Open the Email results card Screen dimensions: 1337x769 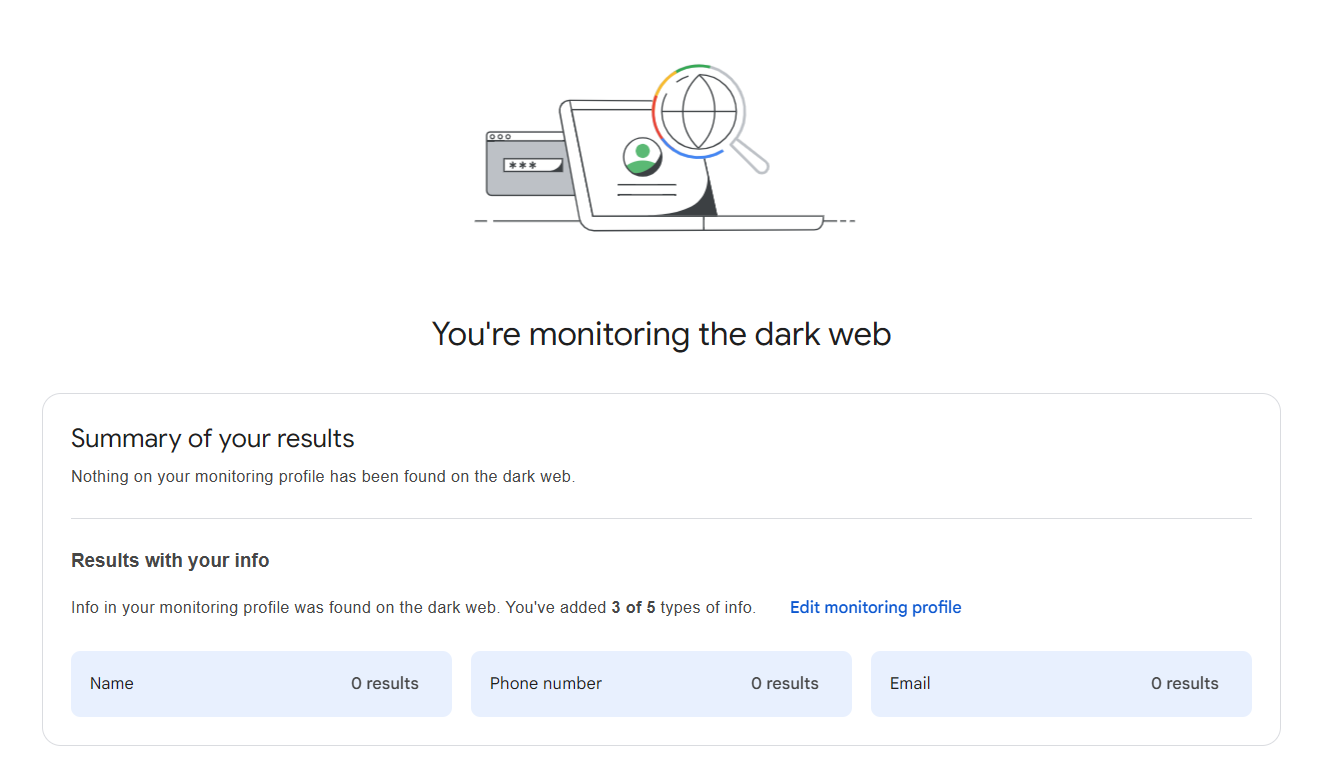pyautogui.click(x=1061, y=684)
